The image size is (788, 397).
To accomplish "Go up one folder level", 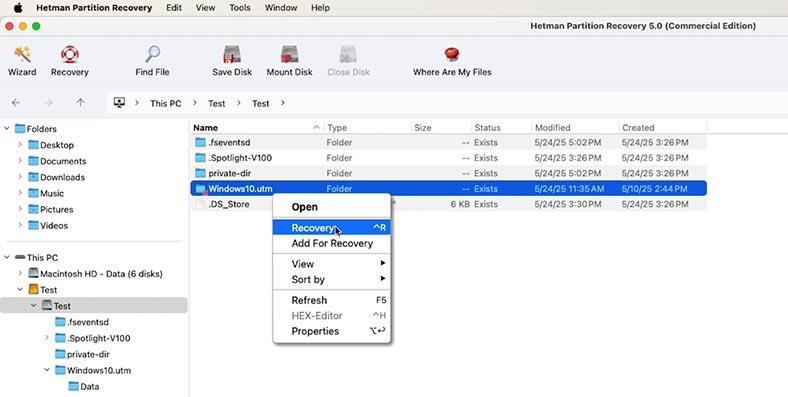I will [80, 103].
